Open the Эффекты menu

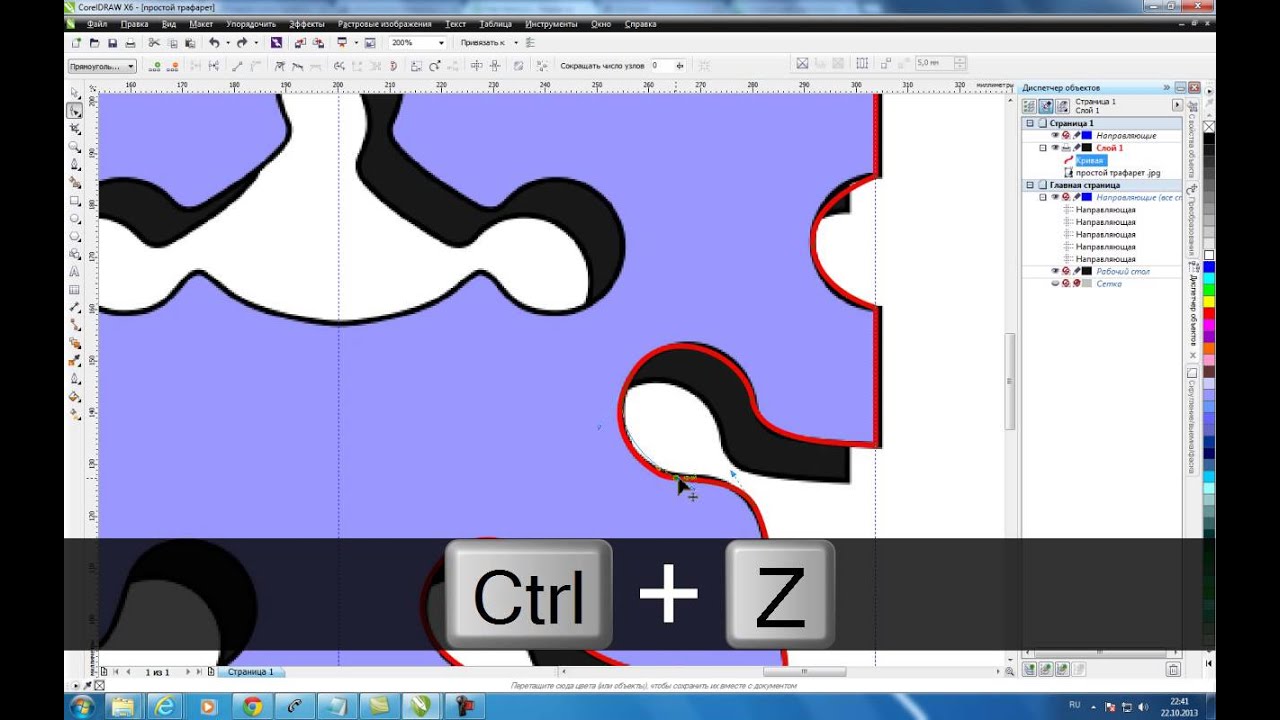(x=306, y=23)
